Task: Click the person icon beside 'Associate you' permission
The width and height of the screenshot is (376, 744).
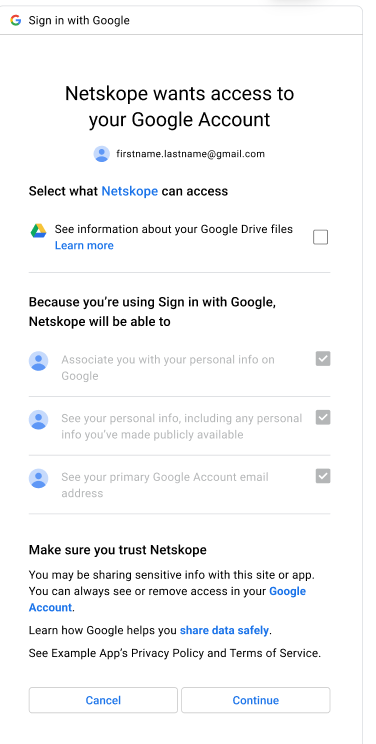Action: (x=38, y=361)
